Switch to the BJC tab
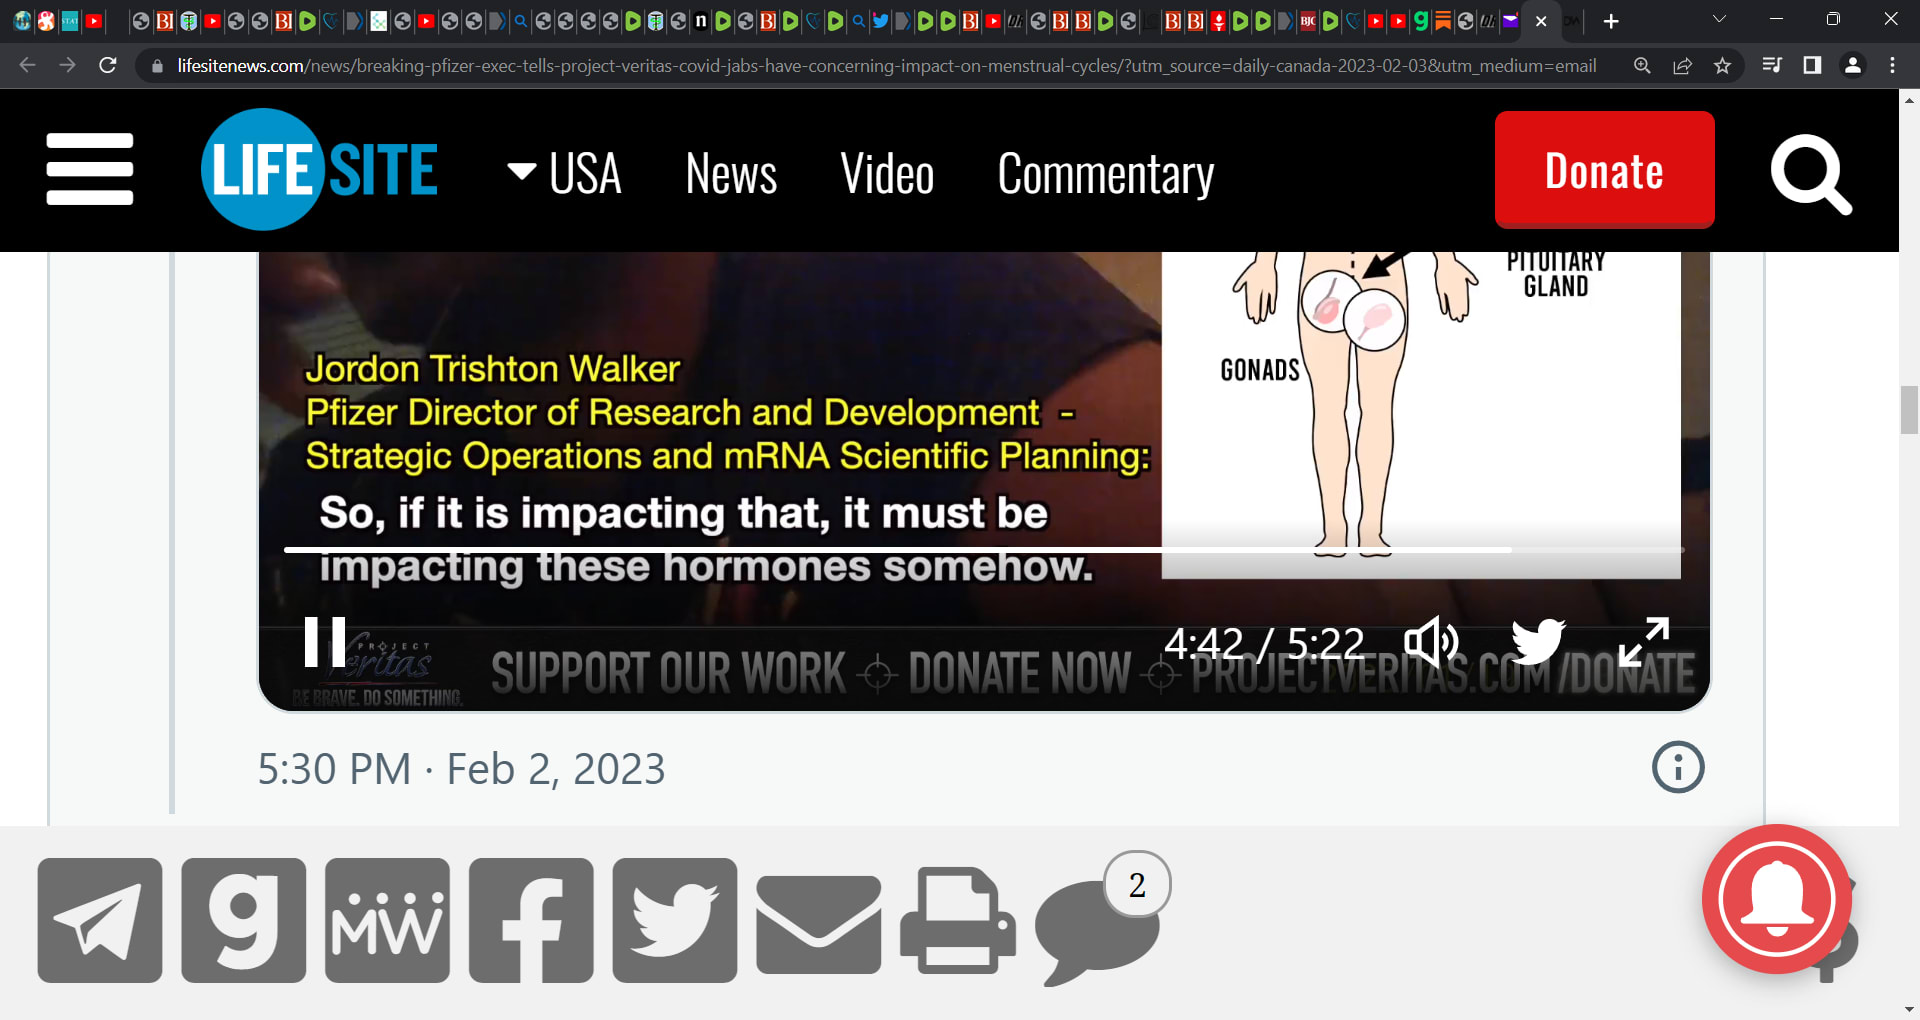The height and width of the screenshot is (1020, 1920). coord(1307,21)
